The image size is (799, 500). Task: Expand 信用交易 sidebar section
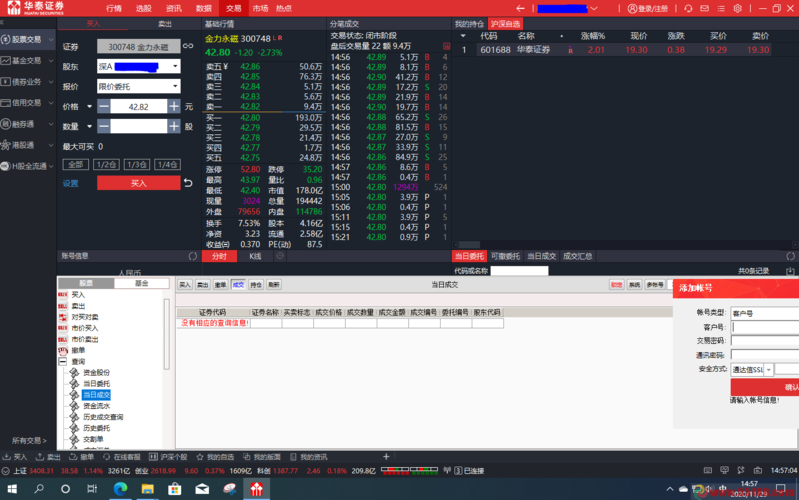pos(51,102)
